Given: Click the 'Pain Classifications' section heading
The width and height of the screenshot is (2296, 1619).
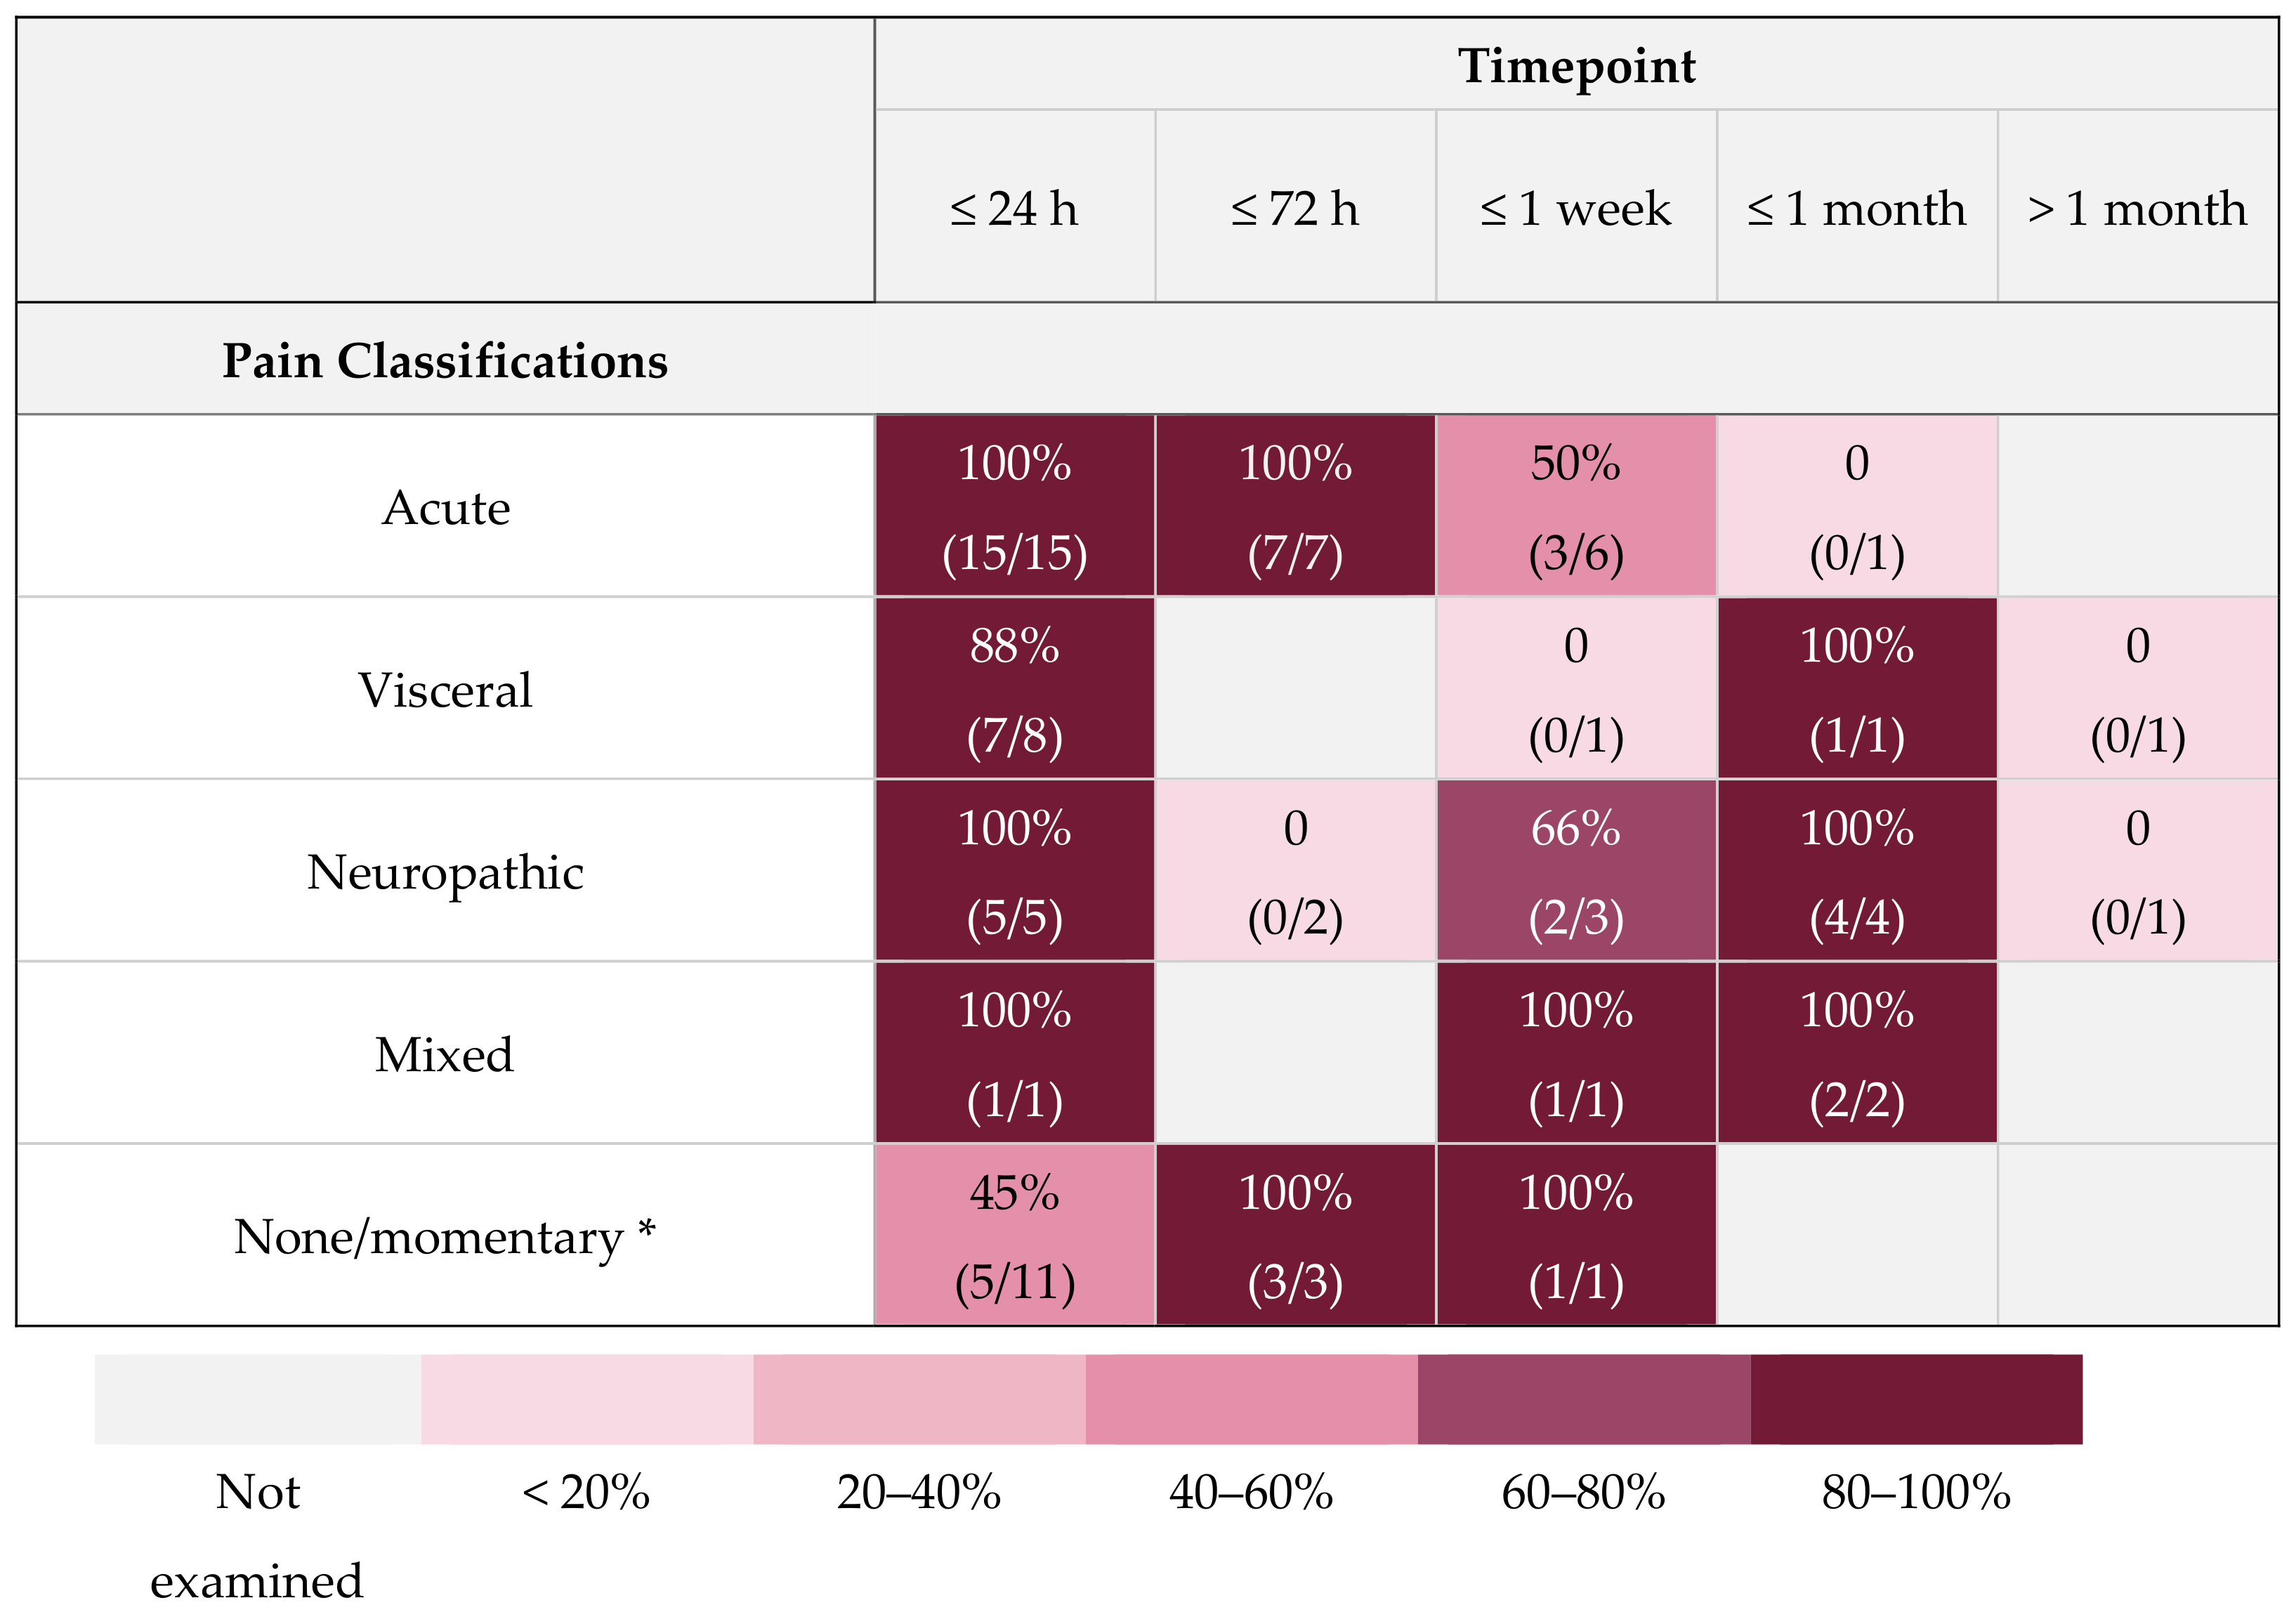Looking at the screenshot, I should [445, 361].
